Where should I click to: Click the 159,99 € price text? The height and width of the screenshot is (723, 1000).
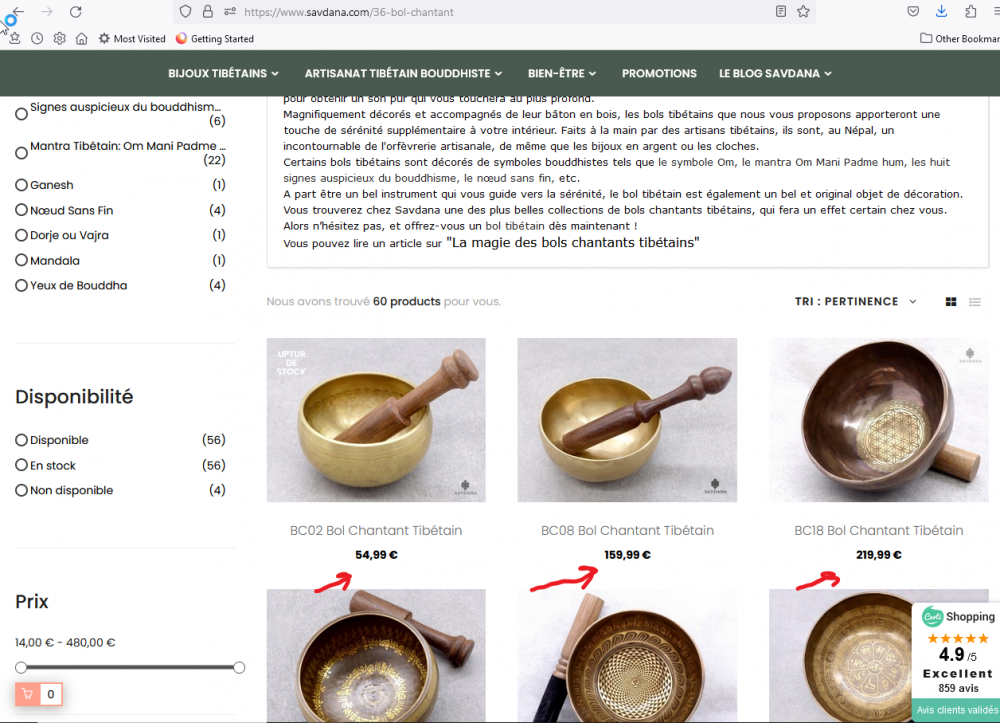pyautogui.click(x=628, y=555)
